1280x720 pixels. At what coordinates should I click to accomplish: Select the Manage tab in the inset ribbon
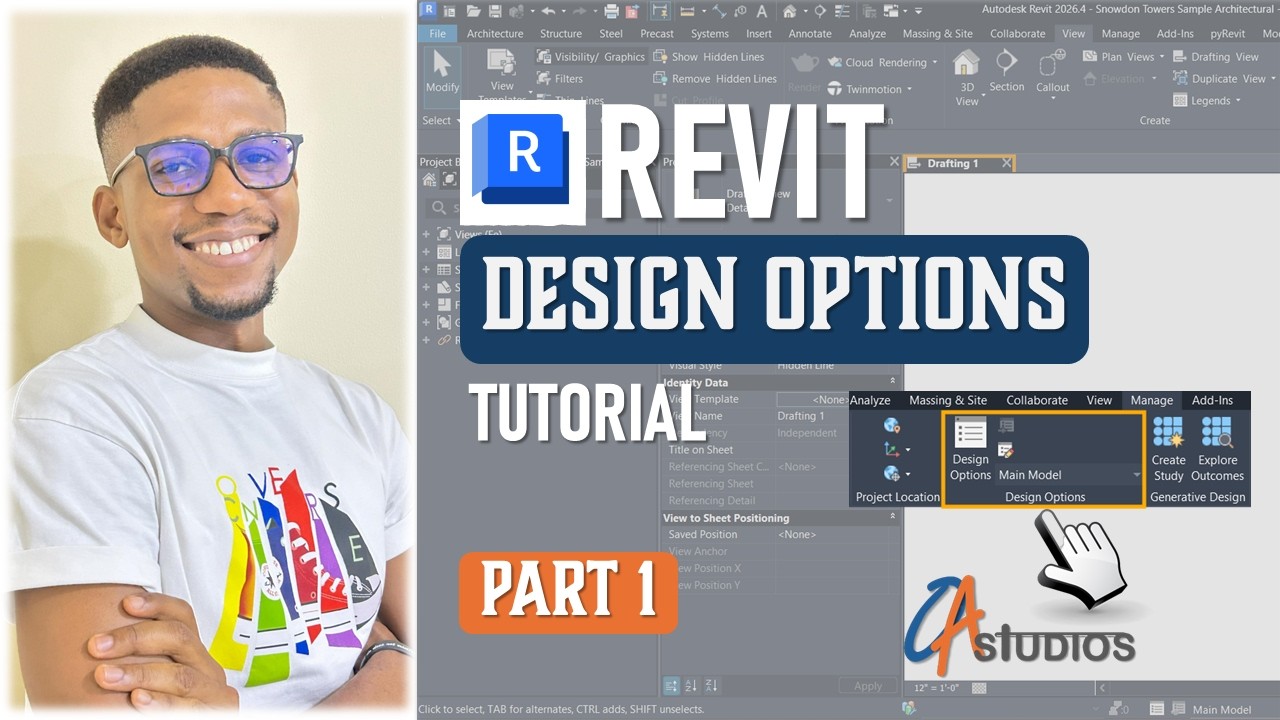[1151, 400]
